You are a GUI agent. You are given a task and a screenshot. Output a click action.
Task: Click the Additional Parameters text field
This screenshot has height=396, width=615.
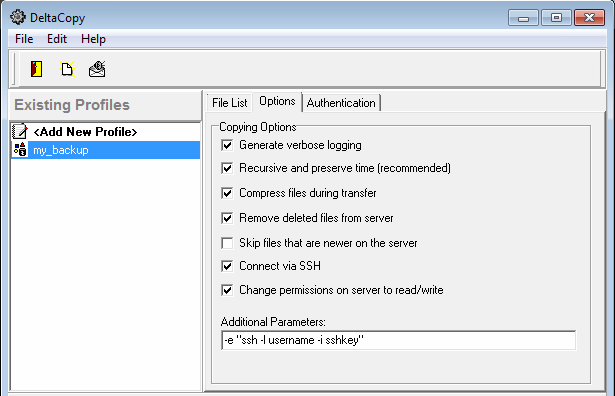click(x=398, y=340)
